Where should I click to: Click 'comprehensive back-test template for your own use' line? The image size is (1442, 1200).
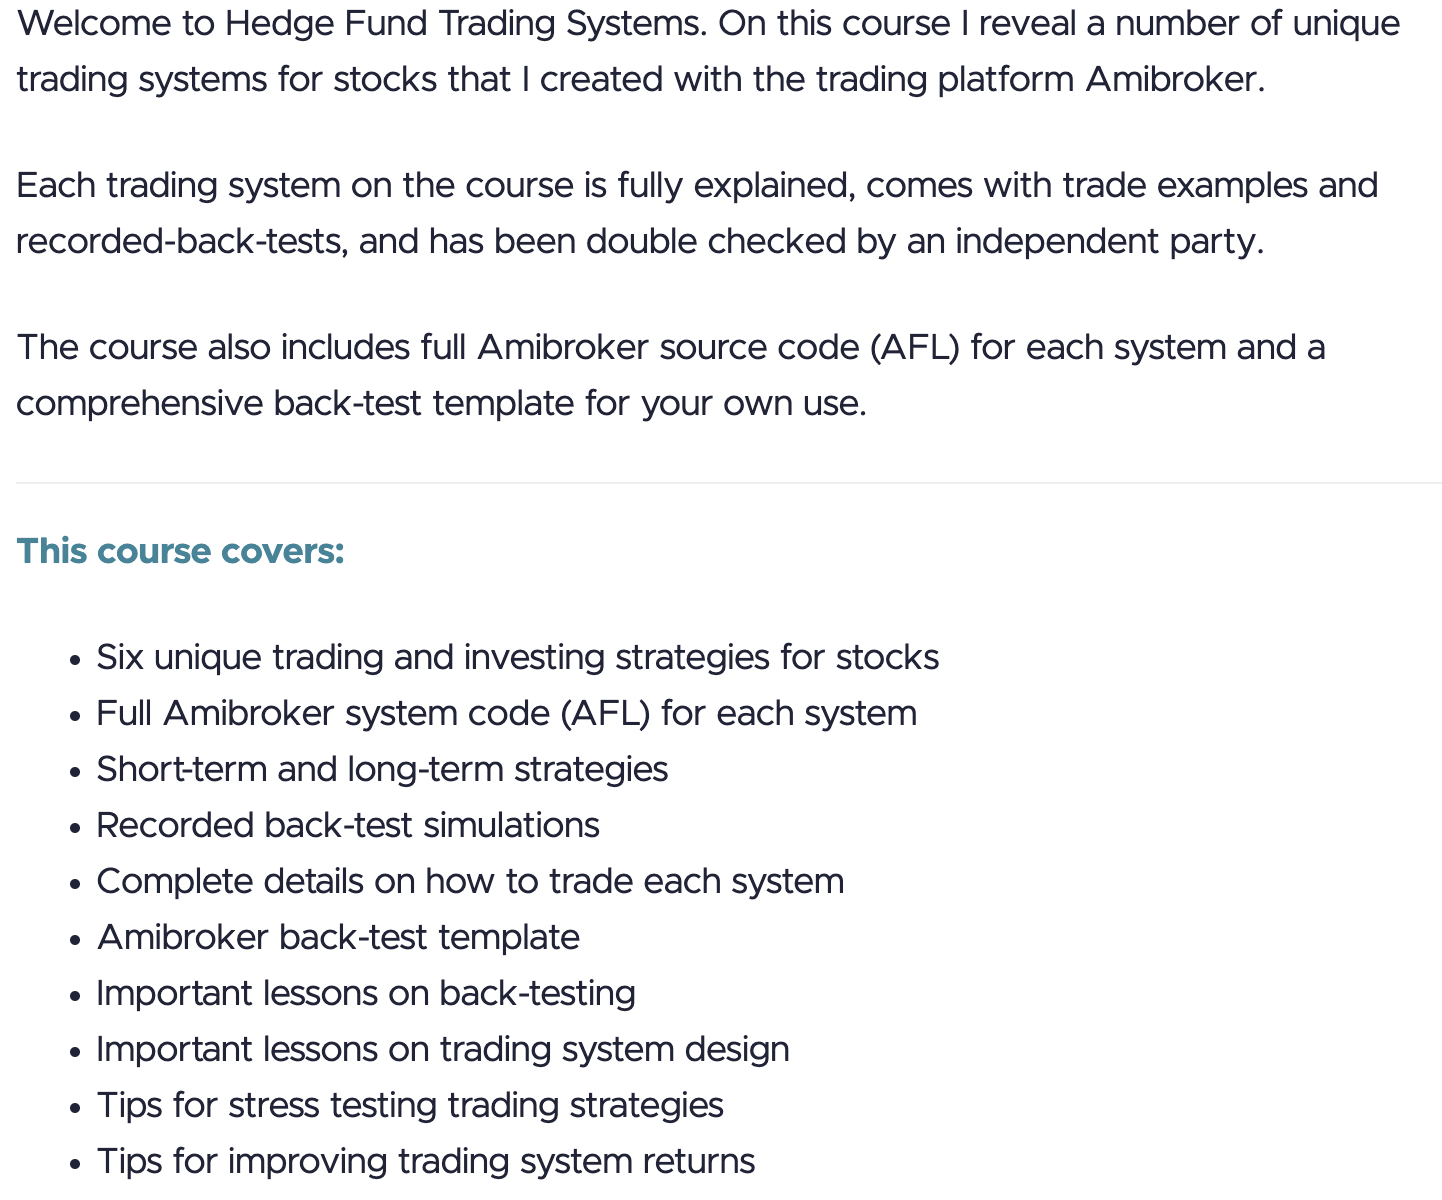pyautogui.click(x=441, y=403)
